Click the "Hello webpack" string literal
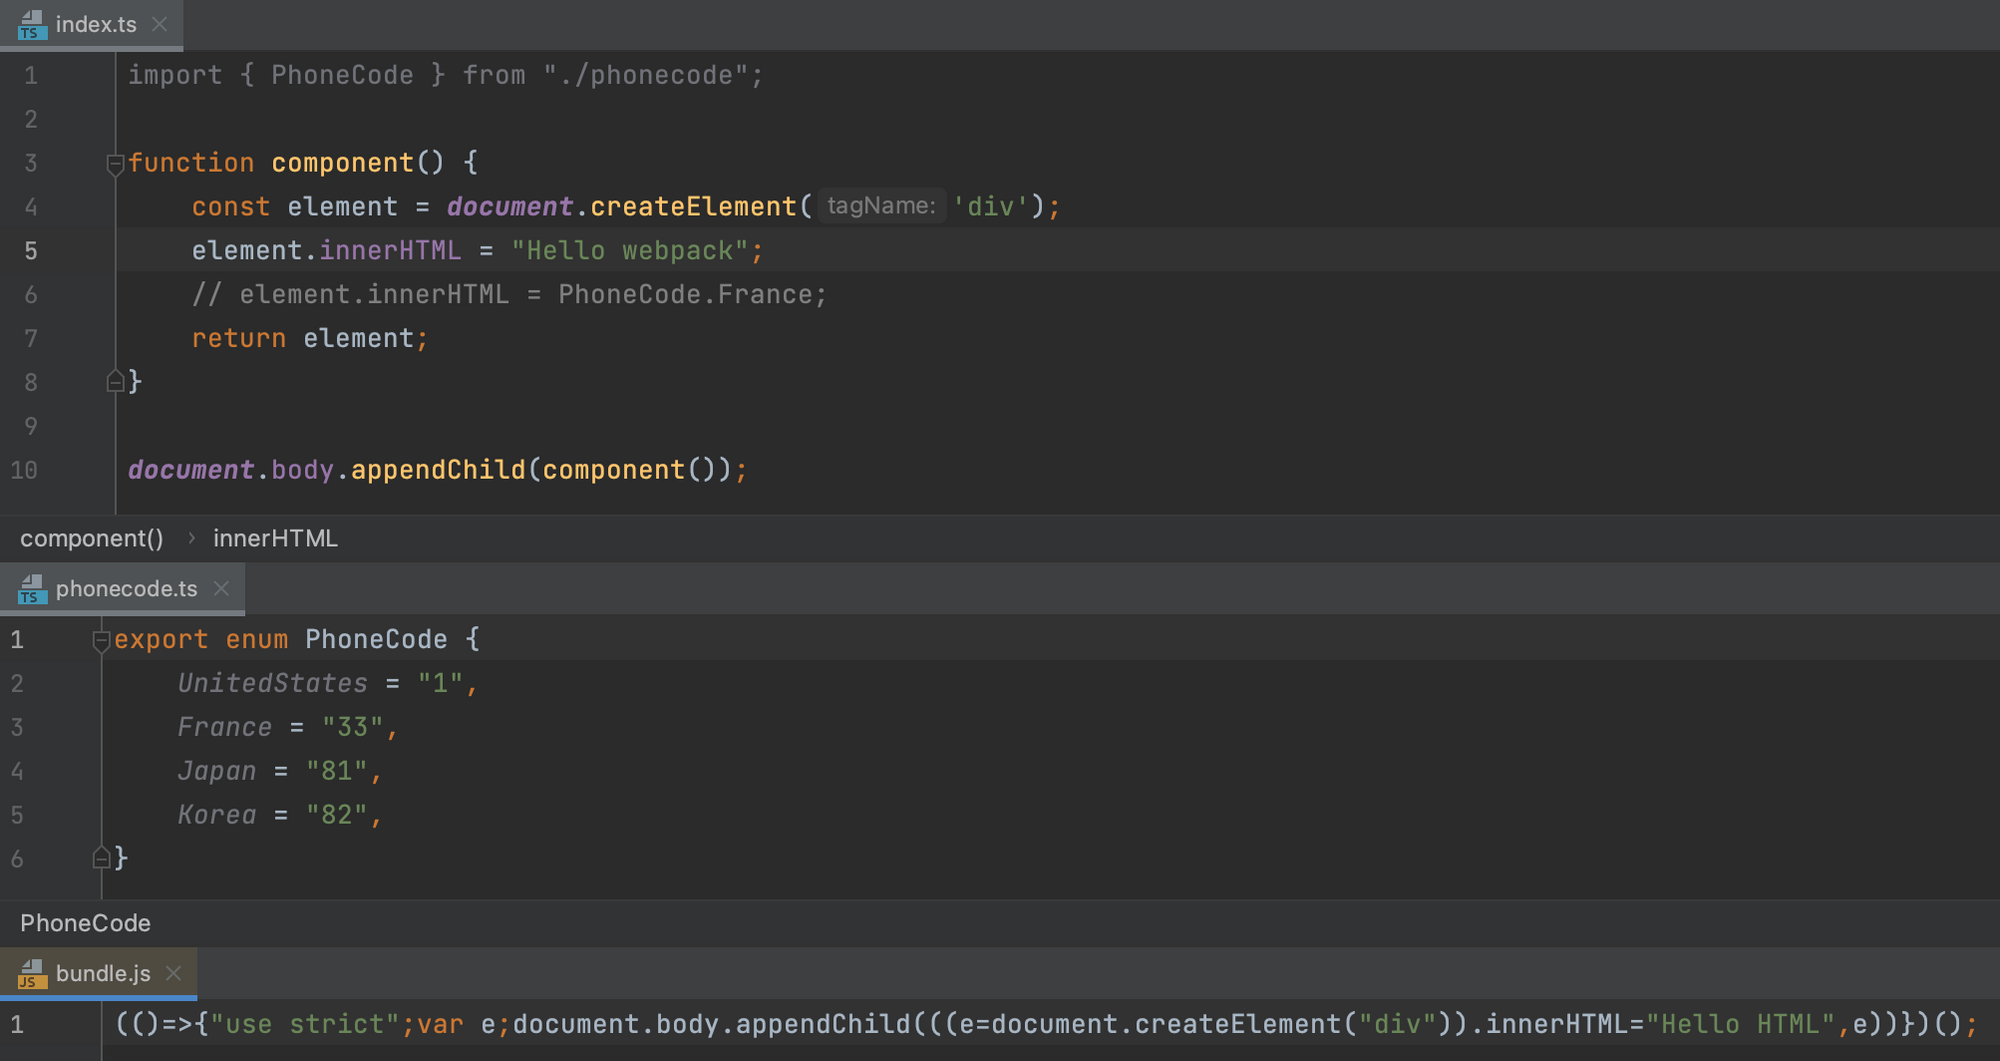Image resolution: width=2000 pixels, height=1061 pixels. (x=630, y=250)
